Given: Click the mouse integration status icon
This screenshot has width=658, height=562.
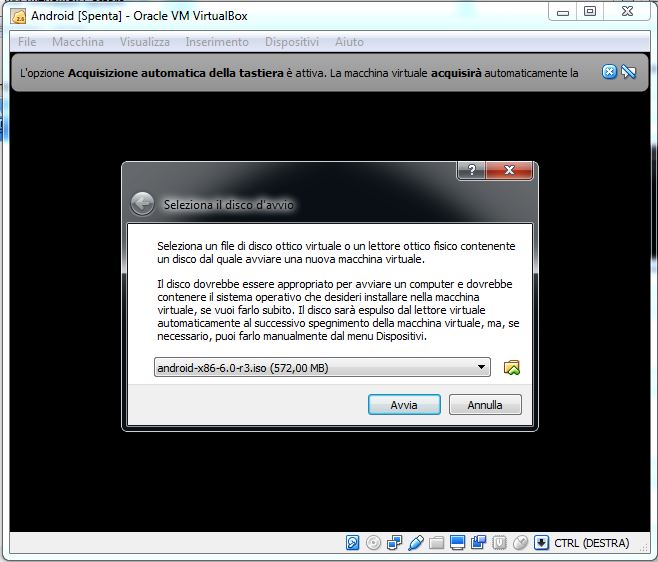Looking at the screenshot, I should coord(520,543).
